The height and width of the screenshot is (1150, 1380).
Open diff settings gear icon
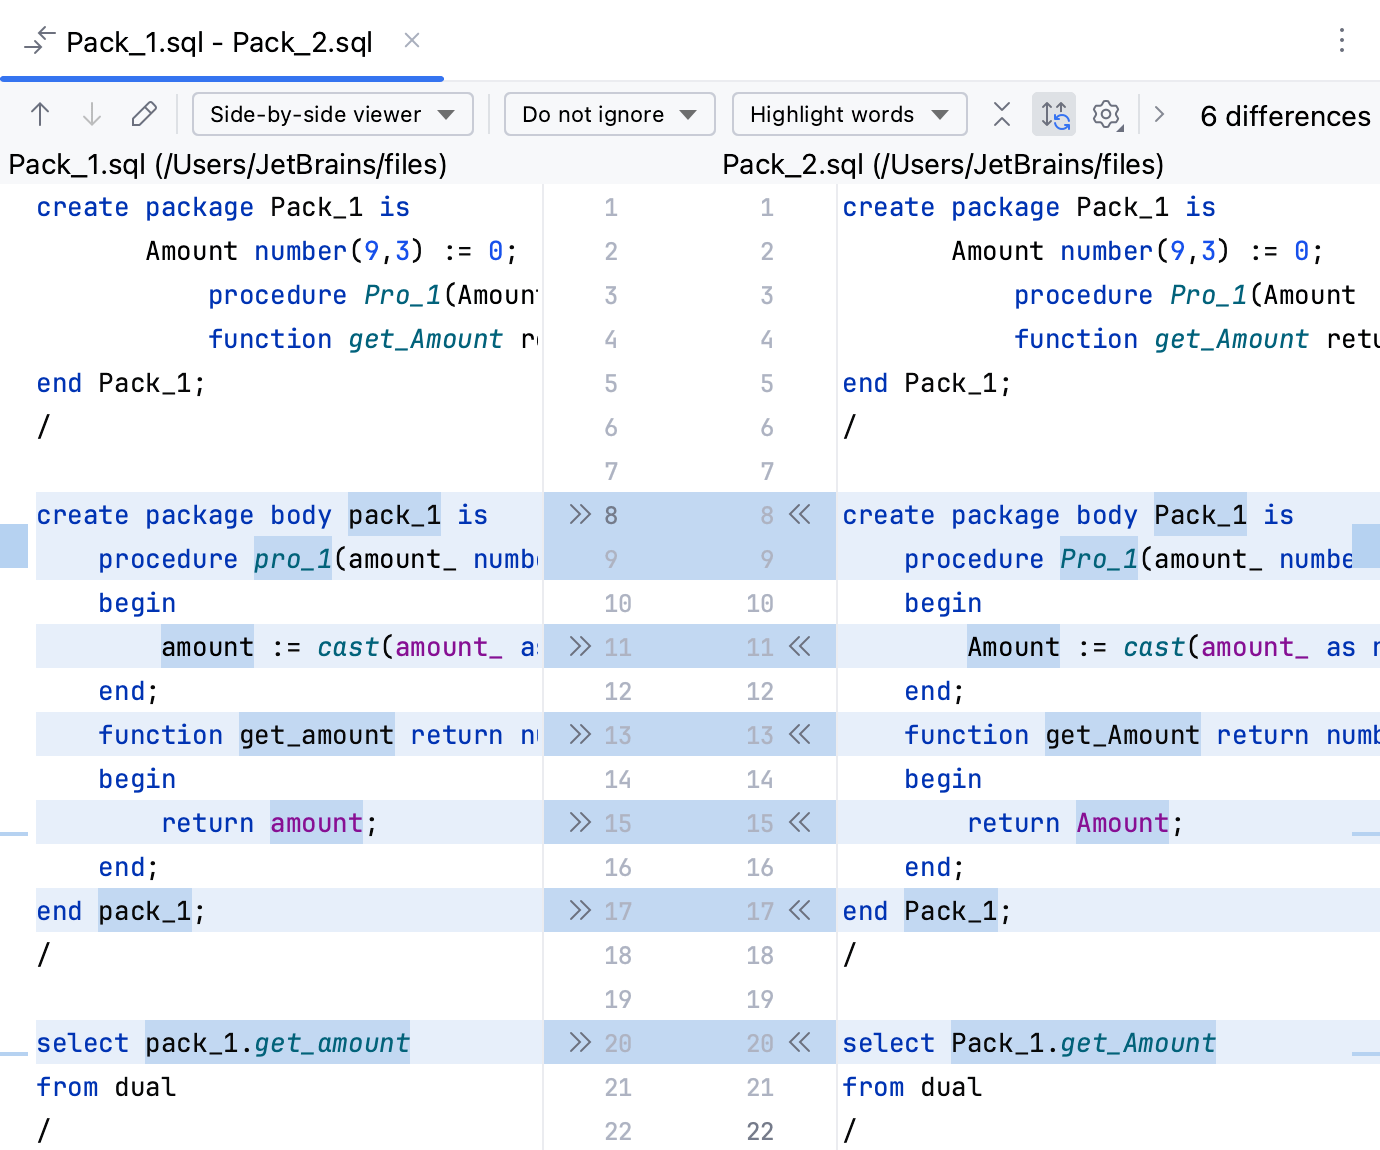click(x=1106, y=115)
